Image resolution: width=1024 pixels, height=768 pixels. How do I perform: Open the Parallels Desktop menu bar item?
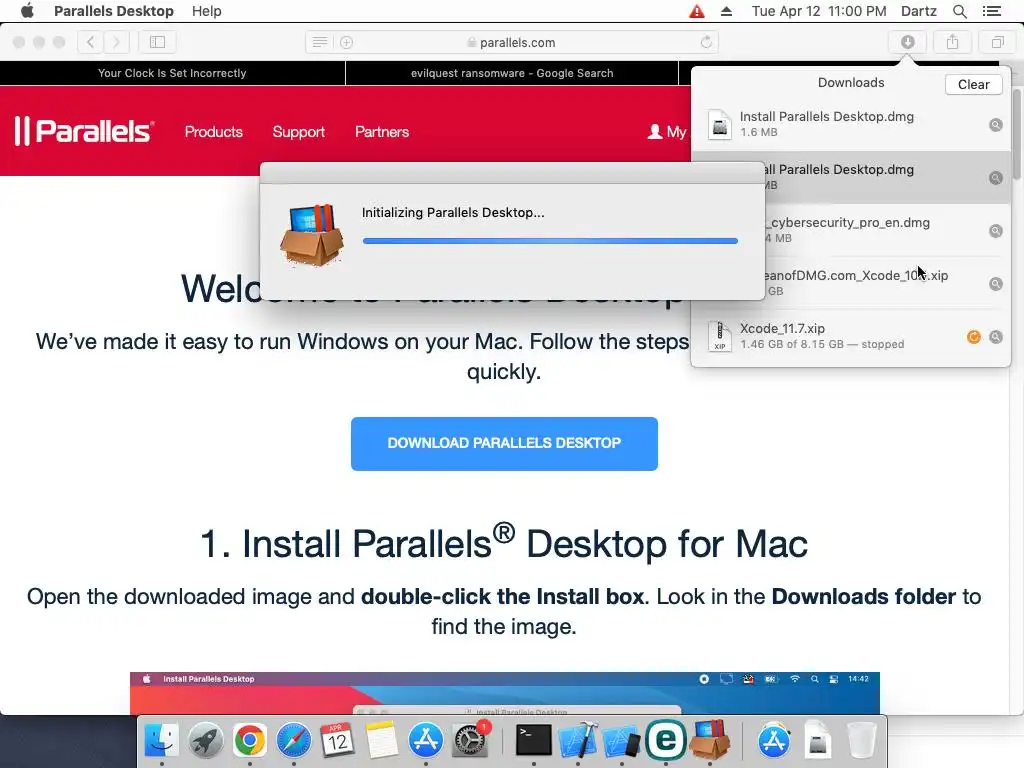(x=114, y=11)
